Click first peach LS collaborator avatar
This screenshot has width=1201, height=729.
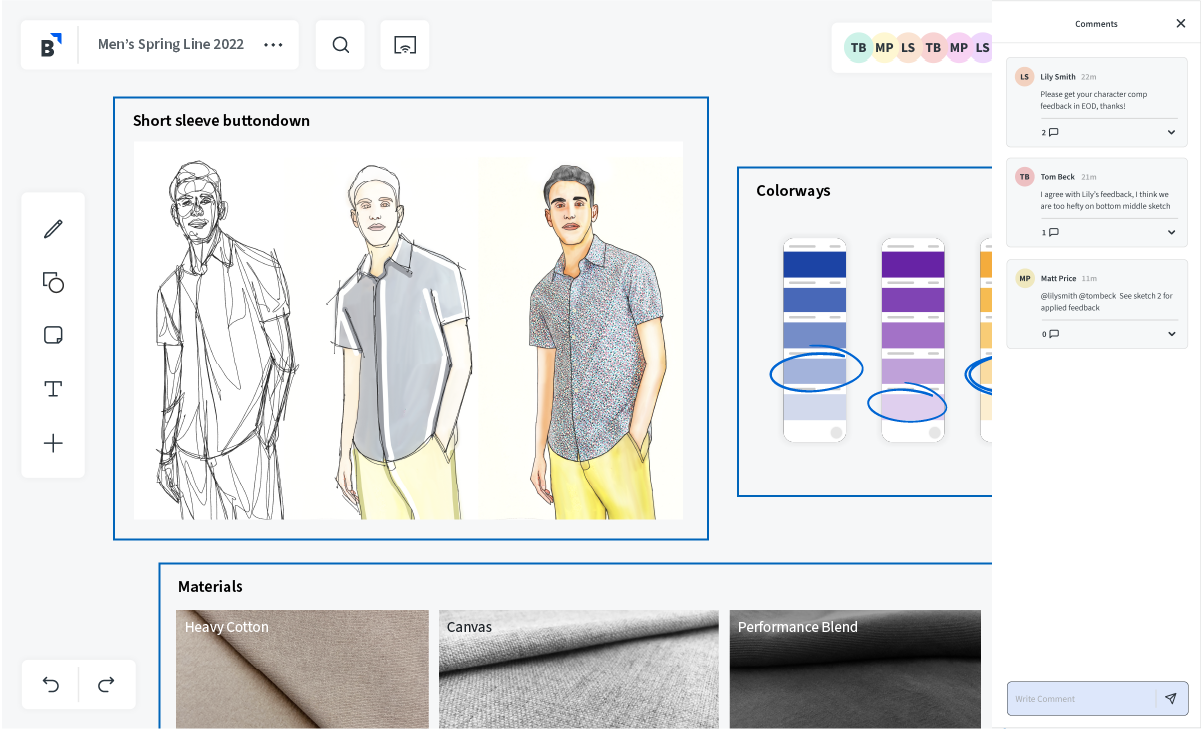(x=908, y=47)
